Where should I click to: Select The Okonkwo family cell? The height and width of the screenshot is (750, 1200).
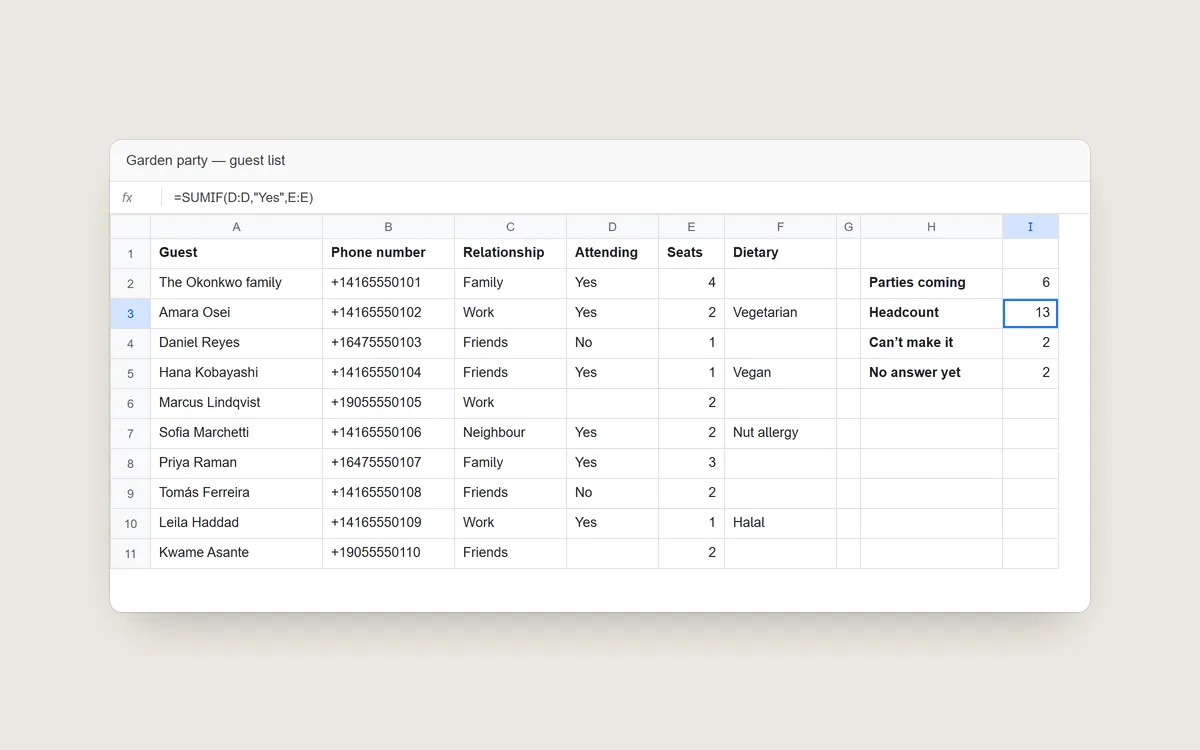point(236,283)
